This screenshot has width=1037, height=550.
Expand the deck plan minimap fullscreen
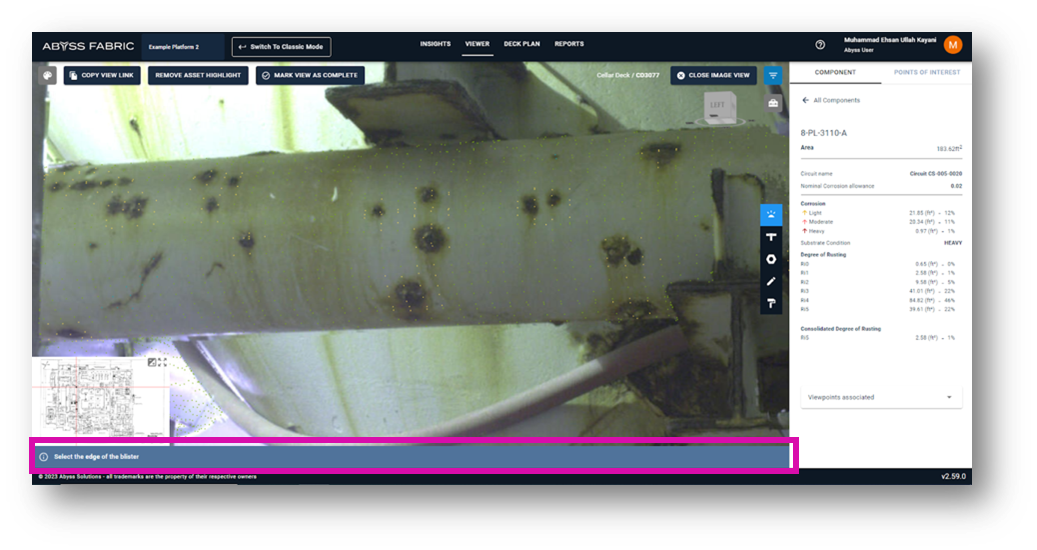pyautogui.click(x=162, y=362)
